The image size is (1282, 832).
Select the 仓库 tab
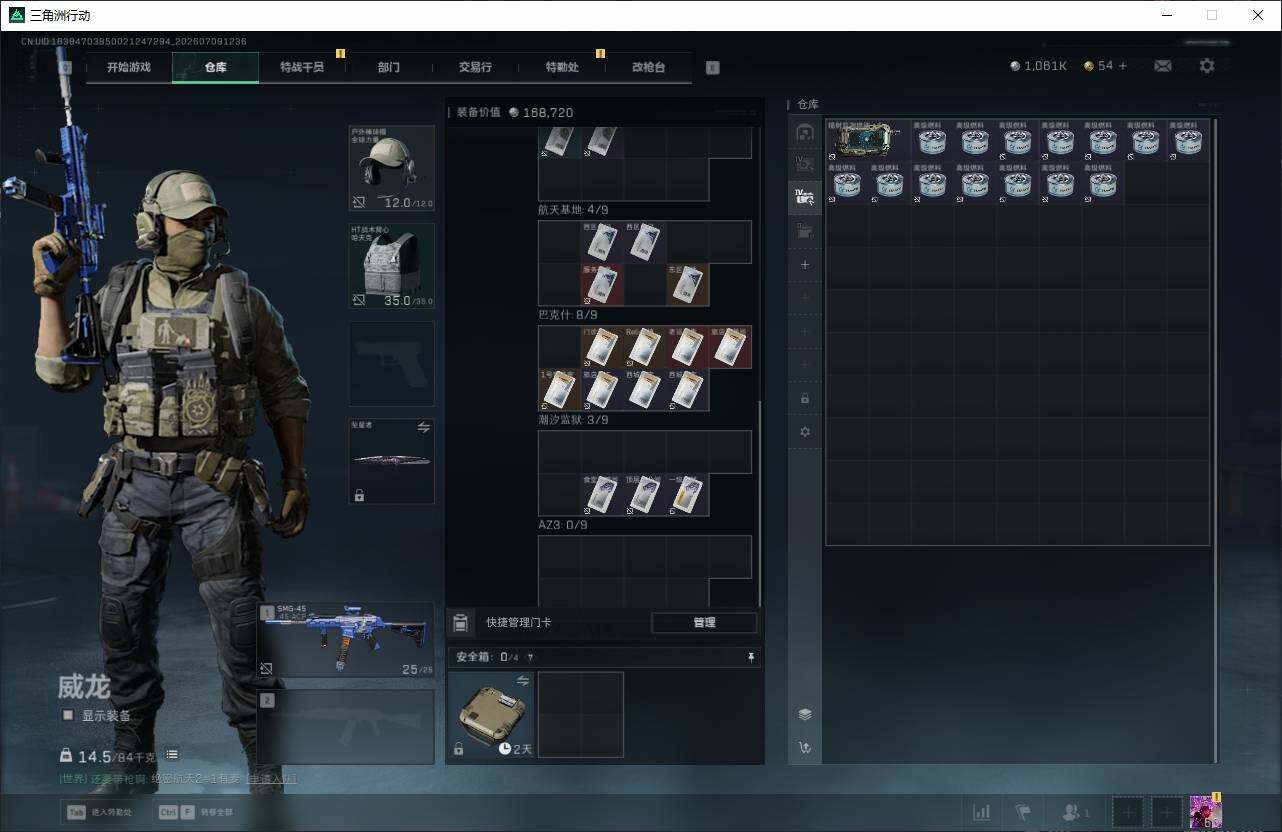click(x=215, y=67)
